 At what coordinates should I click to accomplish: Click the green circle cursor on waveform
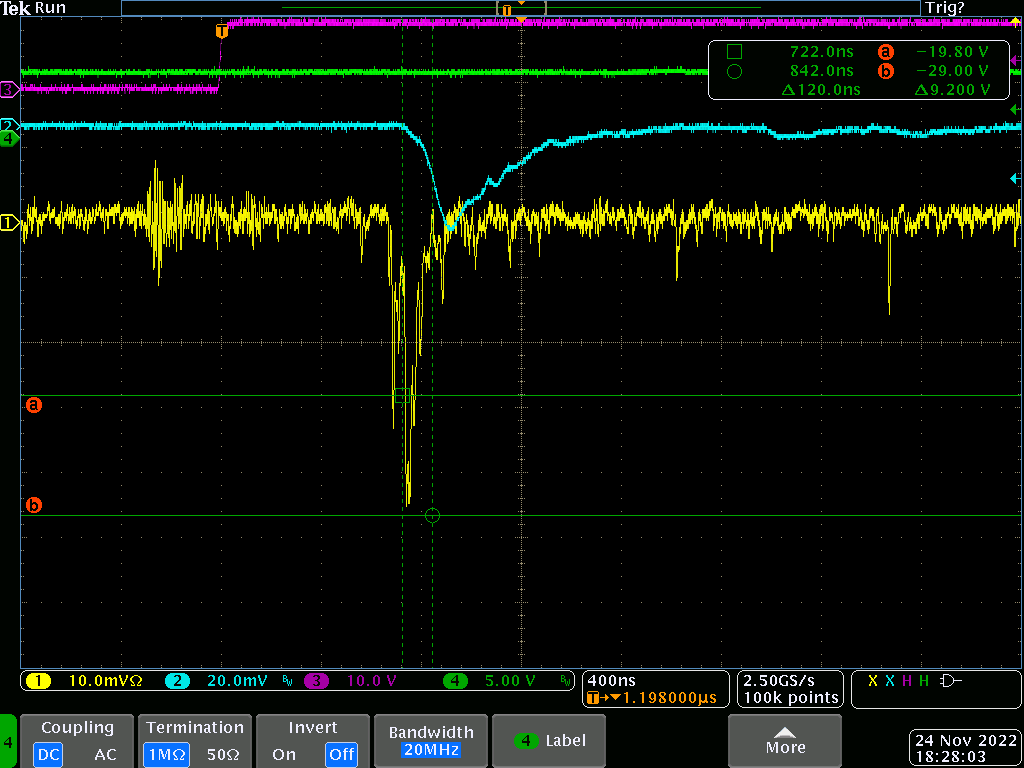(432, 516)
